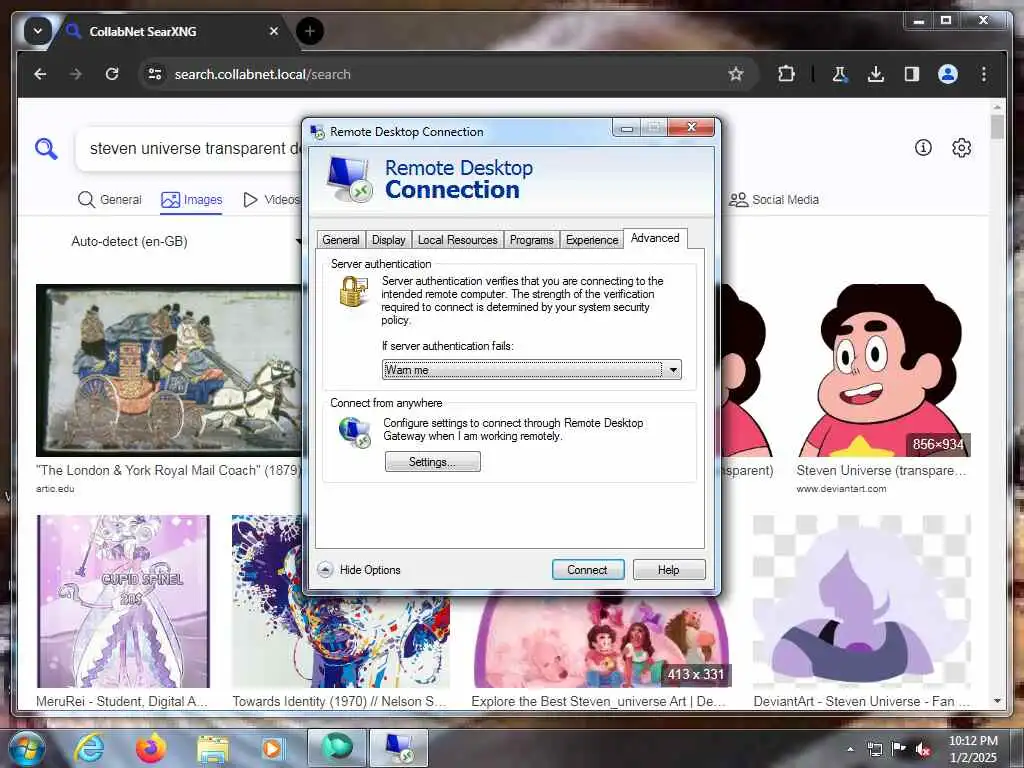Click the browser back arrow
Screen dimensions: 1024x768
[x=40, y=74]
